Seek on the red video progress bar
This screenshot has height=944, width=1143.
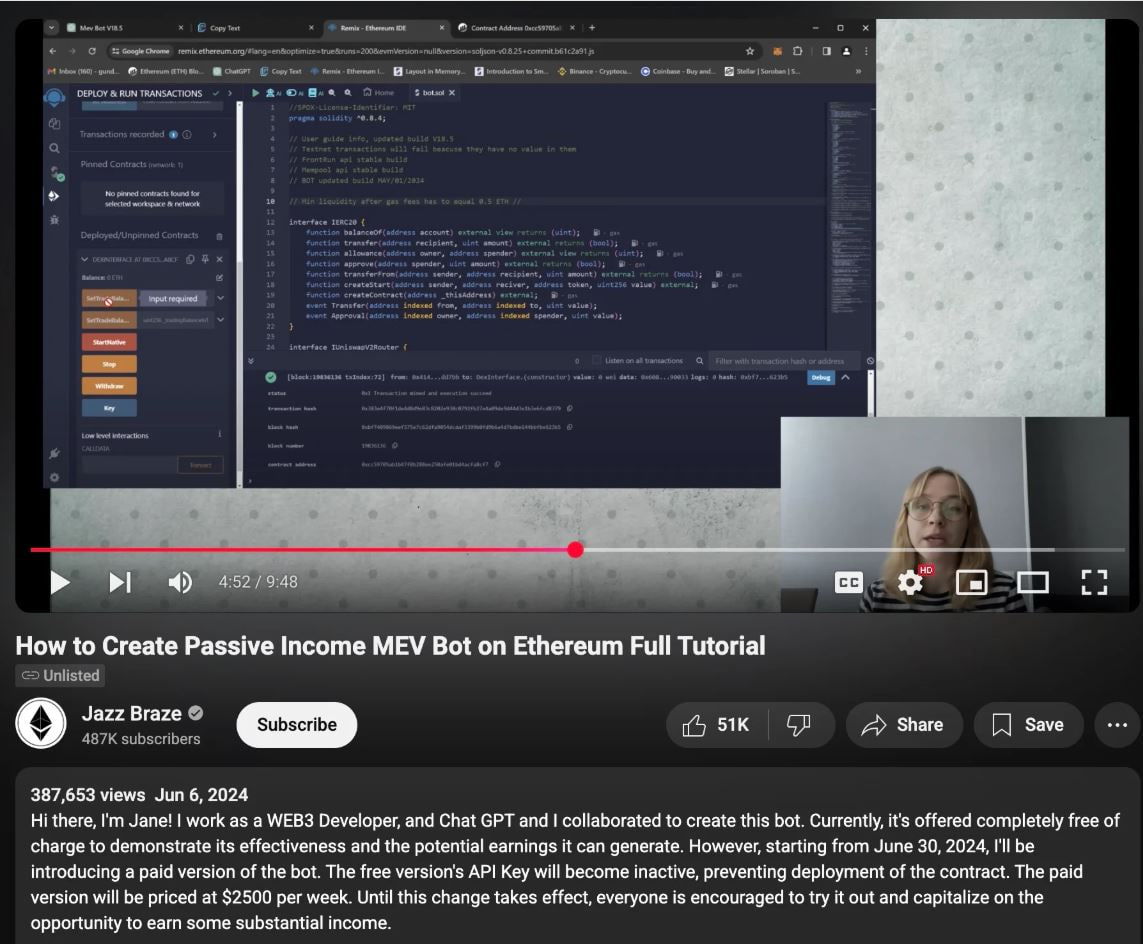pos(300,549)
